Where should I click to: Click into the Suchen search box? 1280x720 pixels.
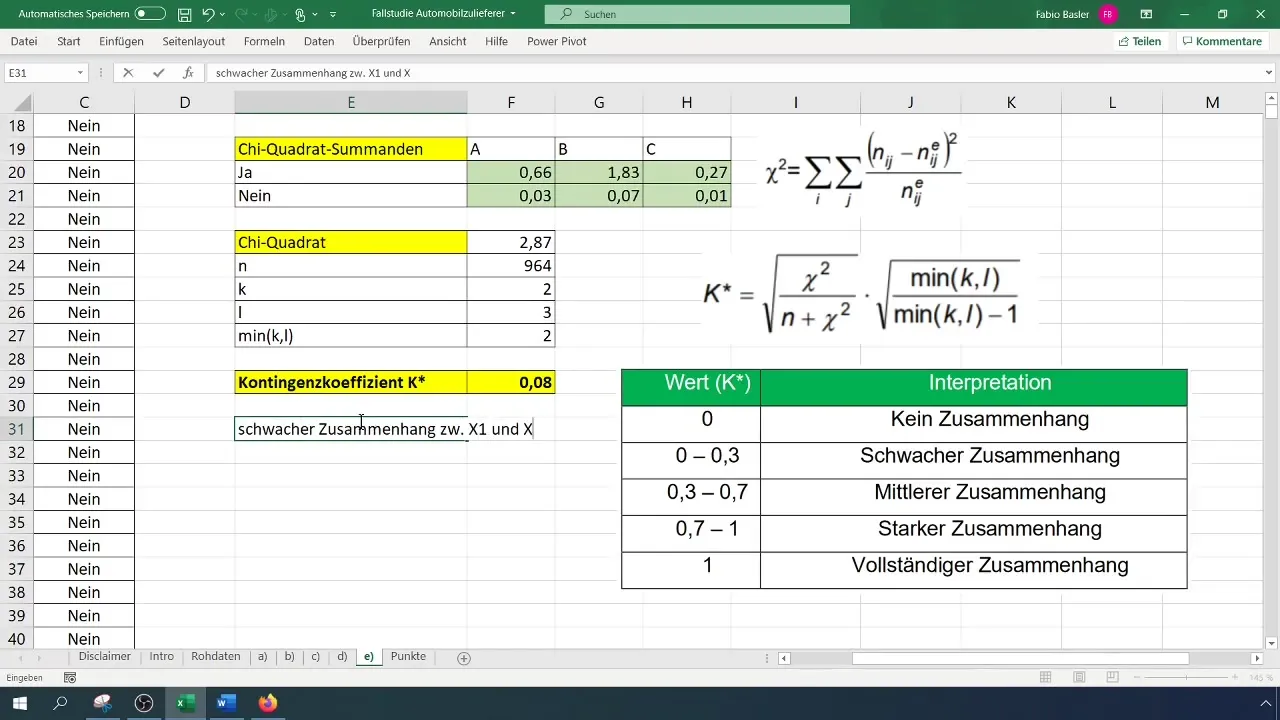click(x=697, y=14)
